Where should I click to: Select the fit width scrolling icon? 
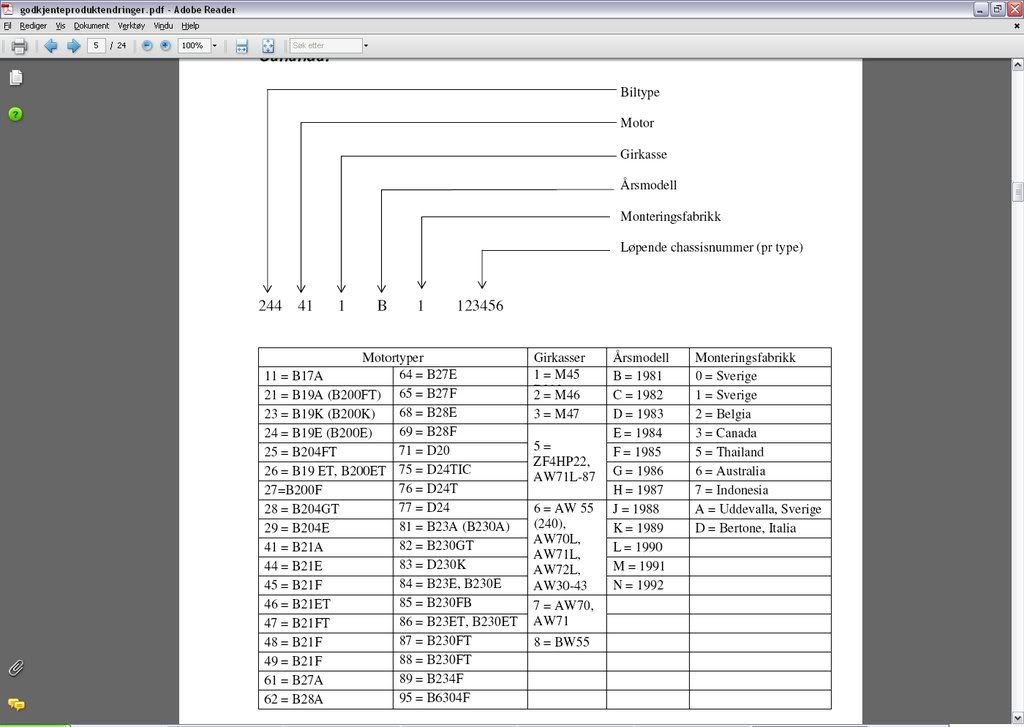pyautogui.click(x=241, y=46)
